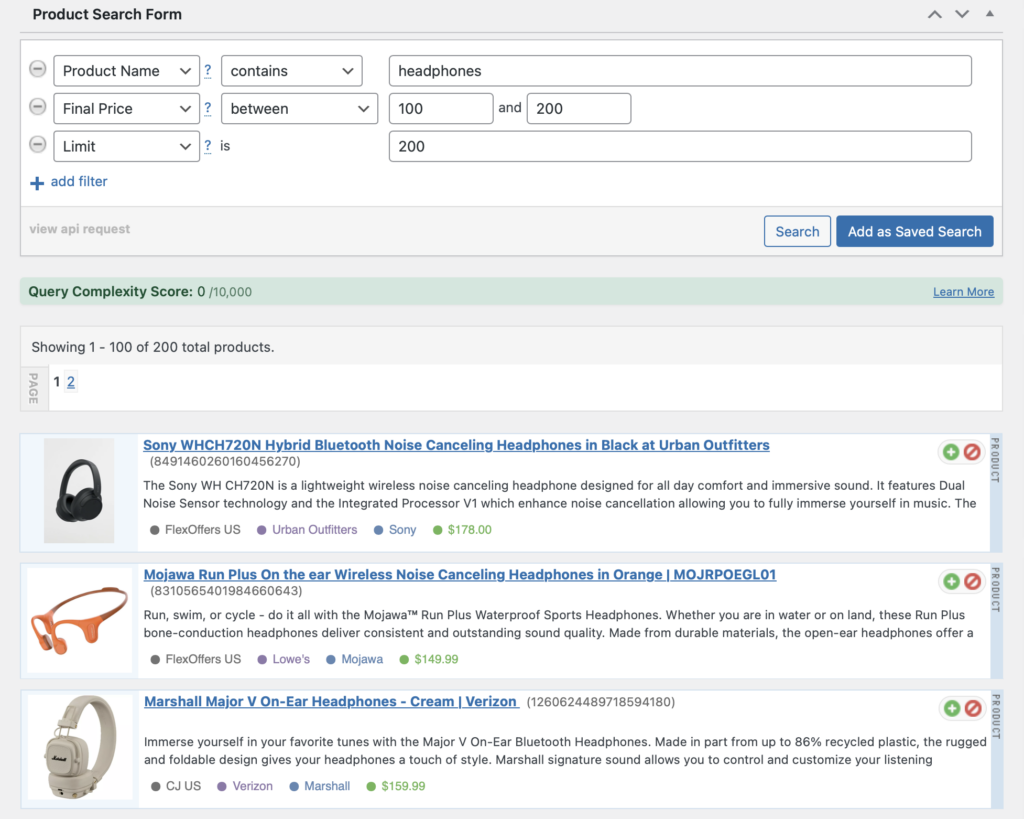This screenshot has width=1024, height=819.
Task: Click the Search button
Action: 797,231
